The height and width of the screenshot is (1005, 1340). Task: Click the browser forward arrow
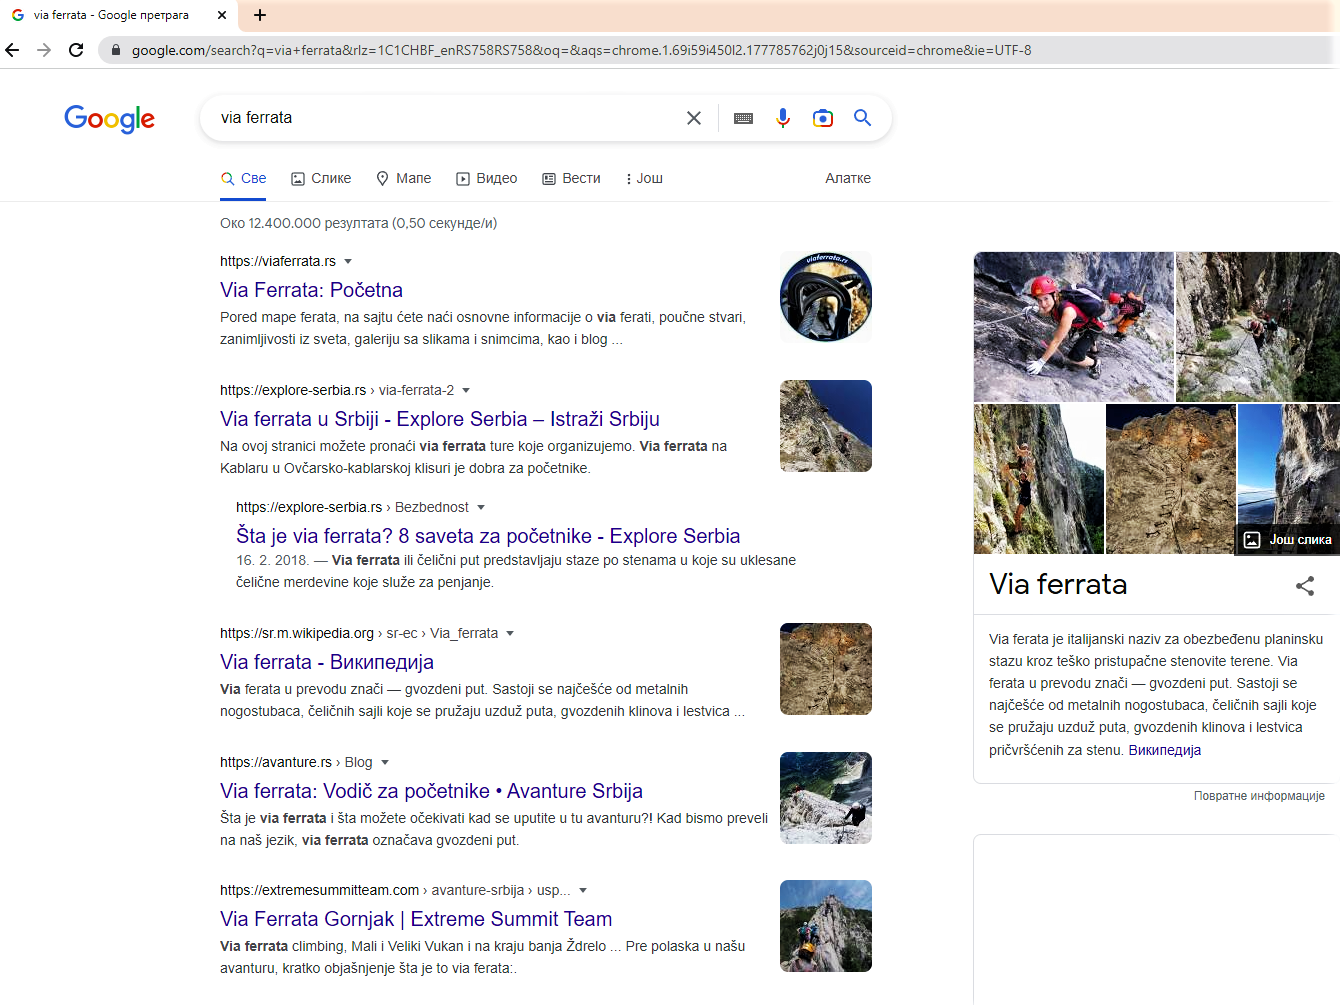[x=44, y=50]
